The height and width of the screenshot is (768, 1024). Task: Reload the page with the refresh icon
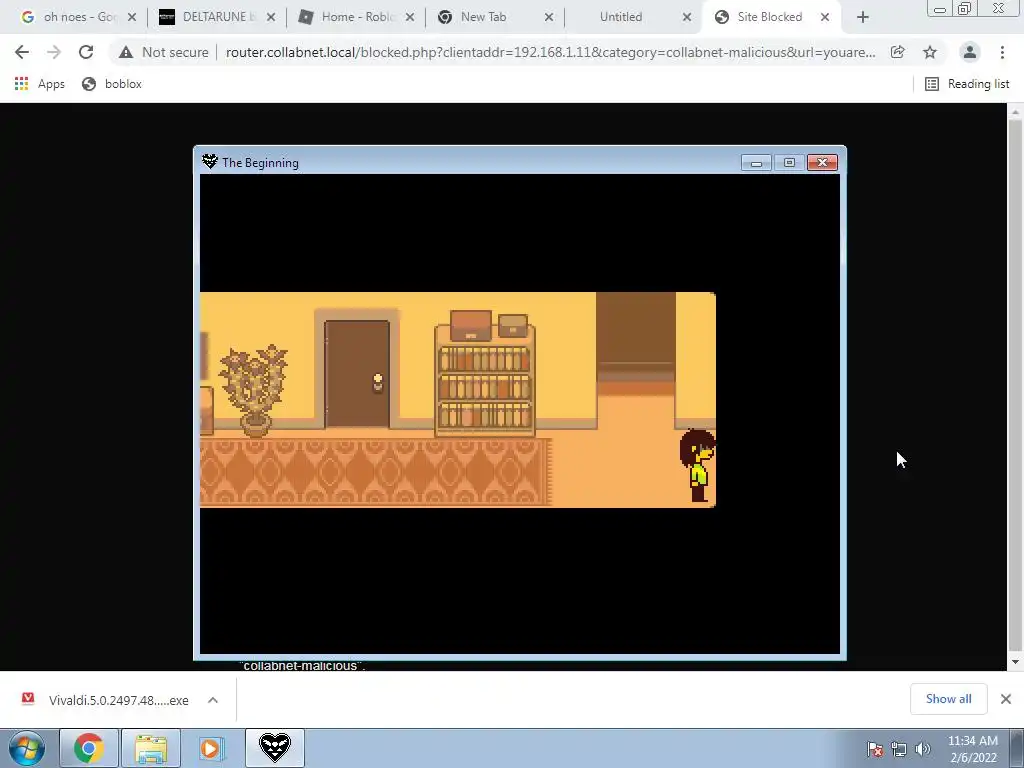86,52
